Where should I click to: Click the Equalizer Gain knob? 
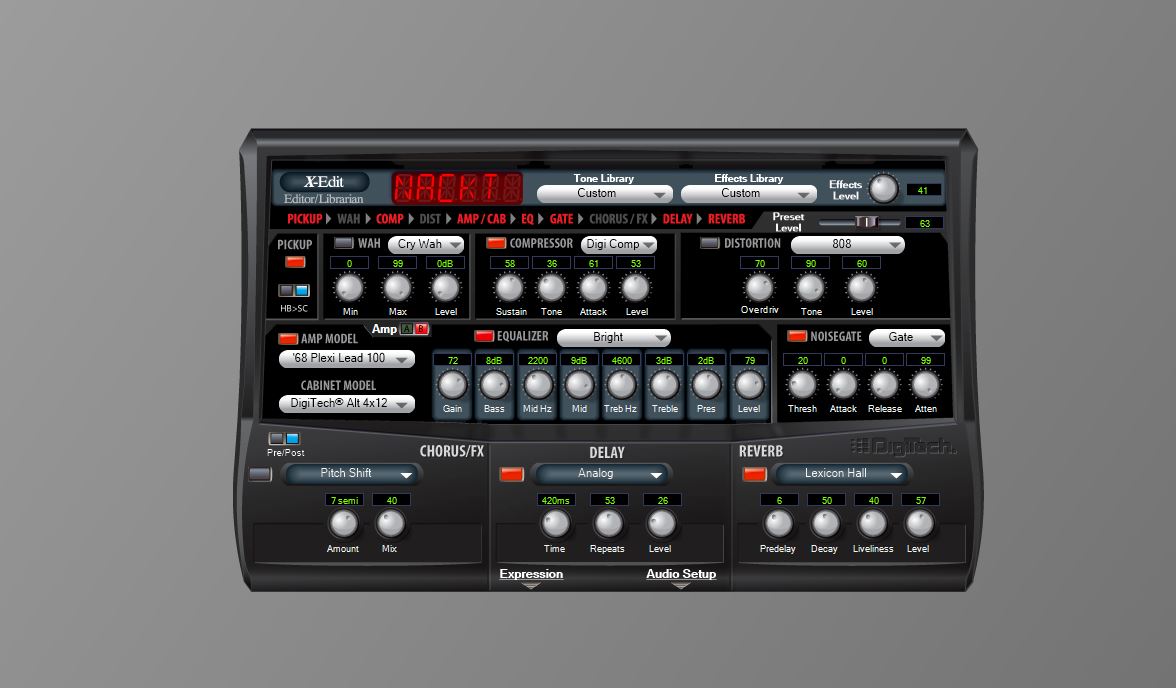tap(452, 385)
